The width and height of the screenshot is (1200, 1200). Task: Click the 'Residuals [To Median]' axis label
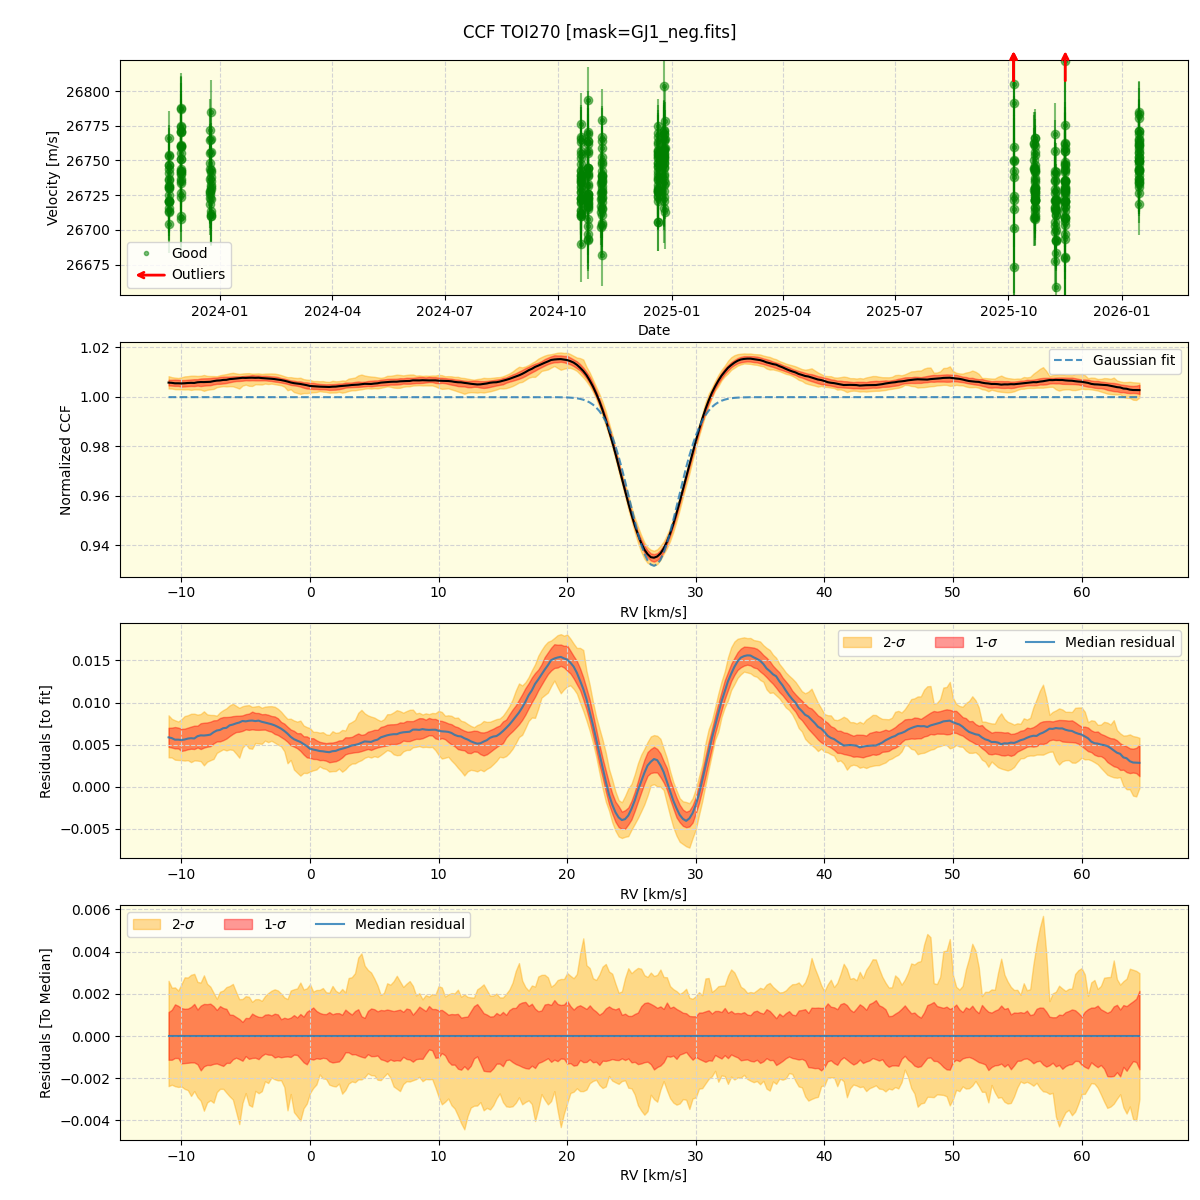(x=45, y=1023)
